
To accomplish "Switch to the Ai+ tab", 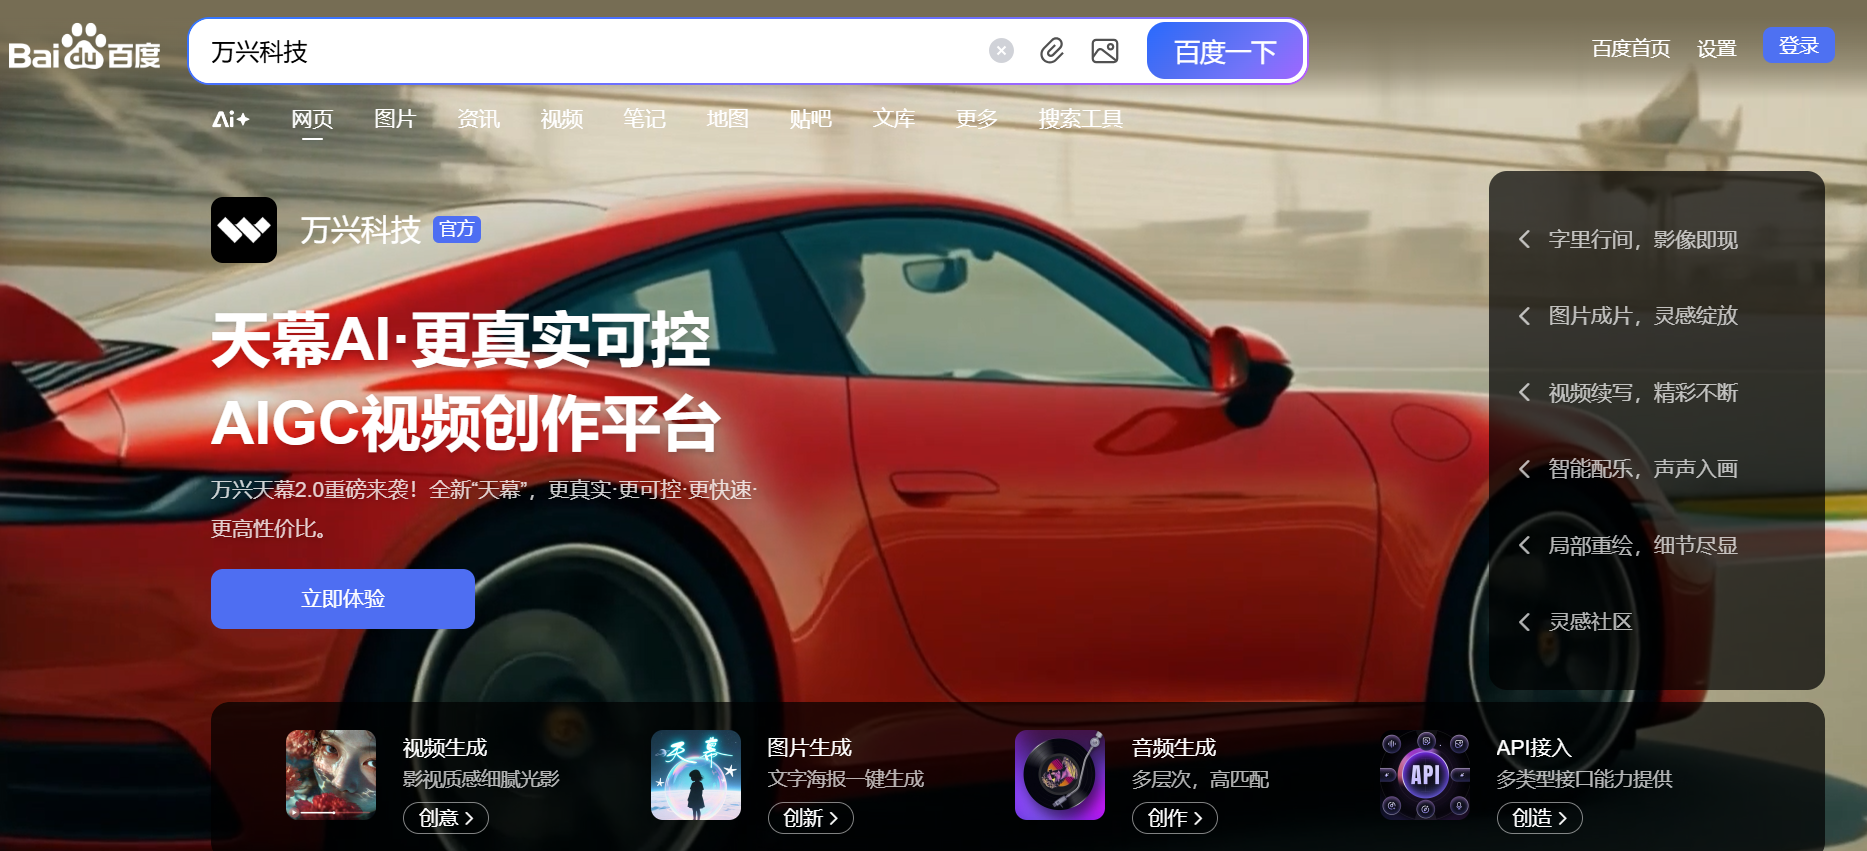I will coord(231,119).
